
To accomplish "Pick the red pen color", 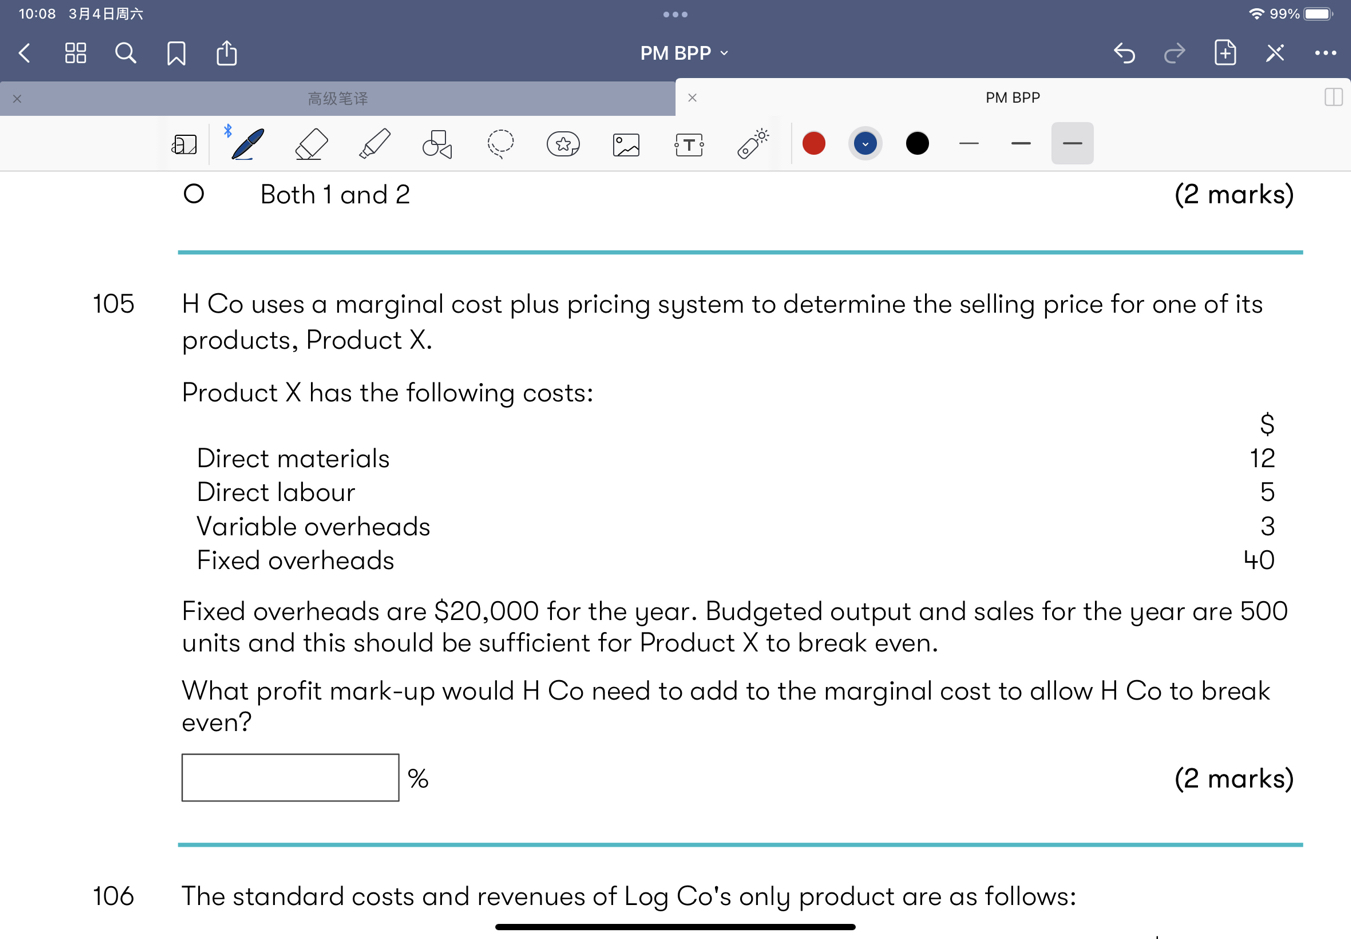I will point(814,144).
